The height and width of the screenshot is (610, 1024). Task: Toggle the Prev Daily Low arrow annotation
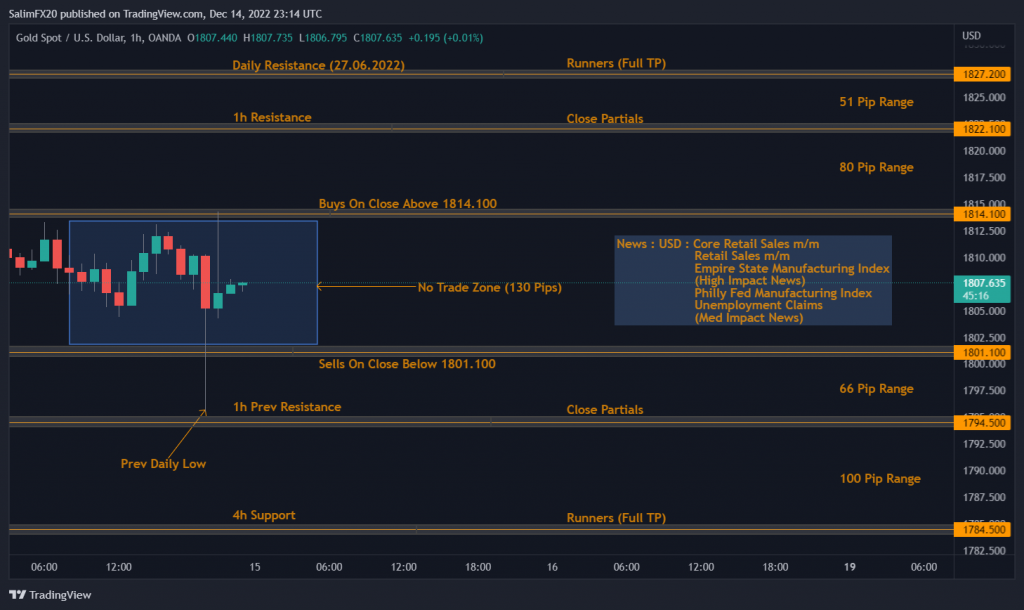click(x=163, y=463)
